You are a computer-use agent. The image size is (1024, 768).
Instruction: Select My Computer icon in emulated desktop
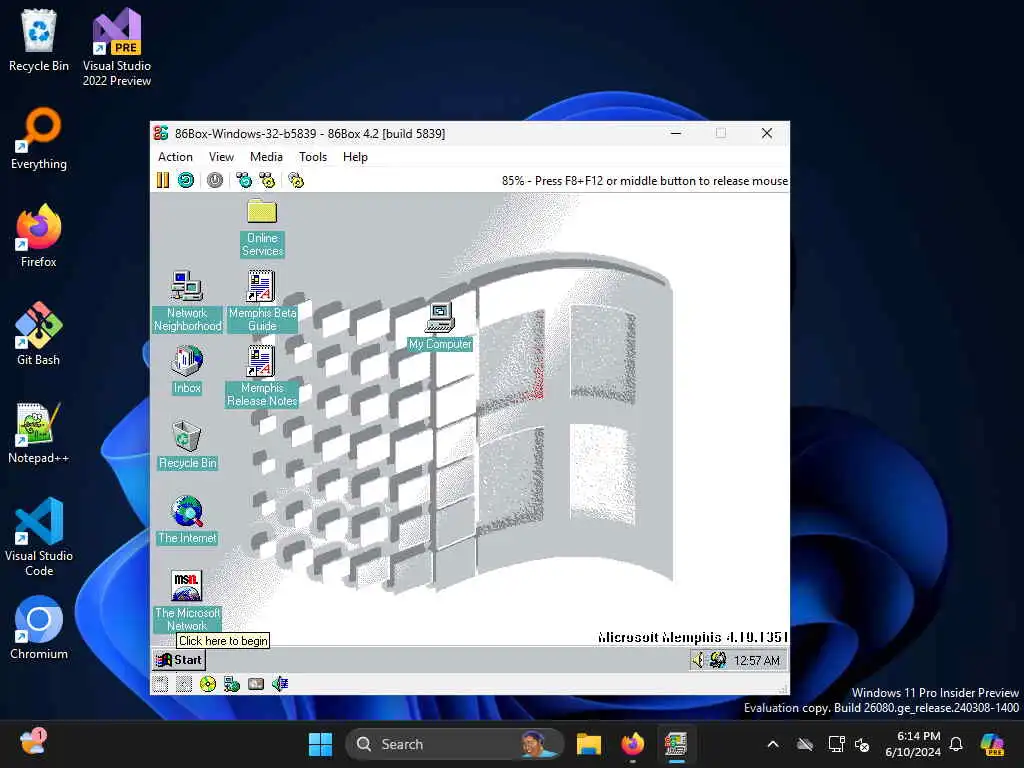[x=440, y=327]
